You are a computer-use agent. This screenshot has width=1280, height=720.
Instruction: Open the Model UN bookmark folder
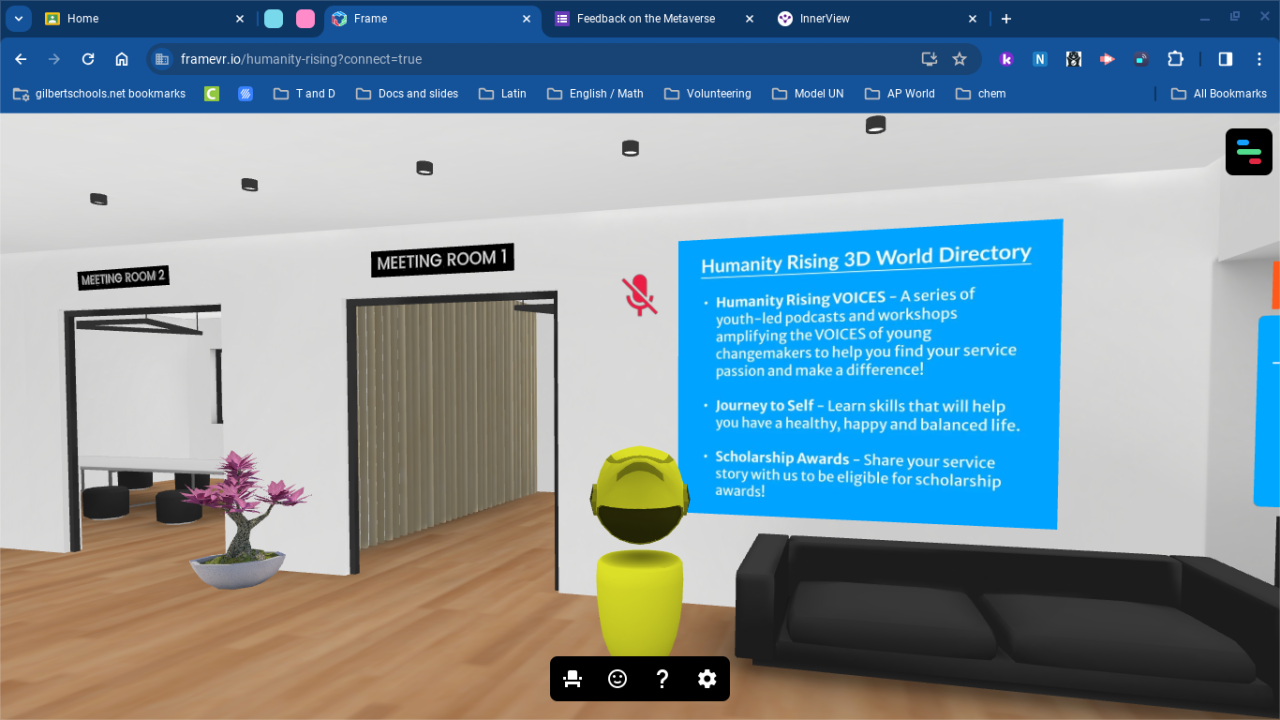(x=808, y=94)
